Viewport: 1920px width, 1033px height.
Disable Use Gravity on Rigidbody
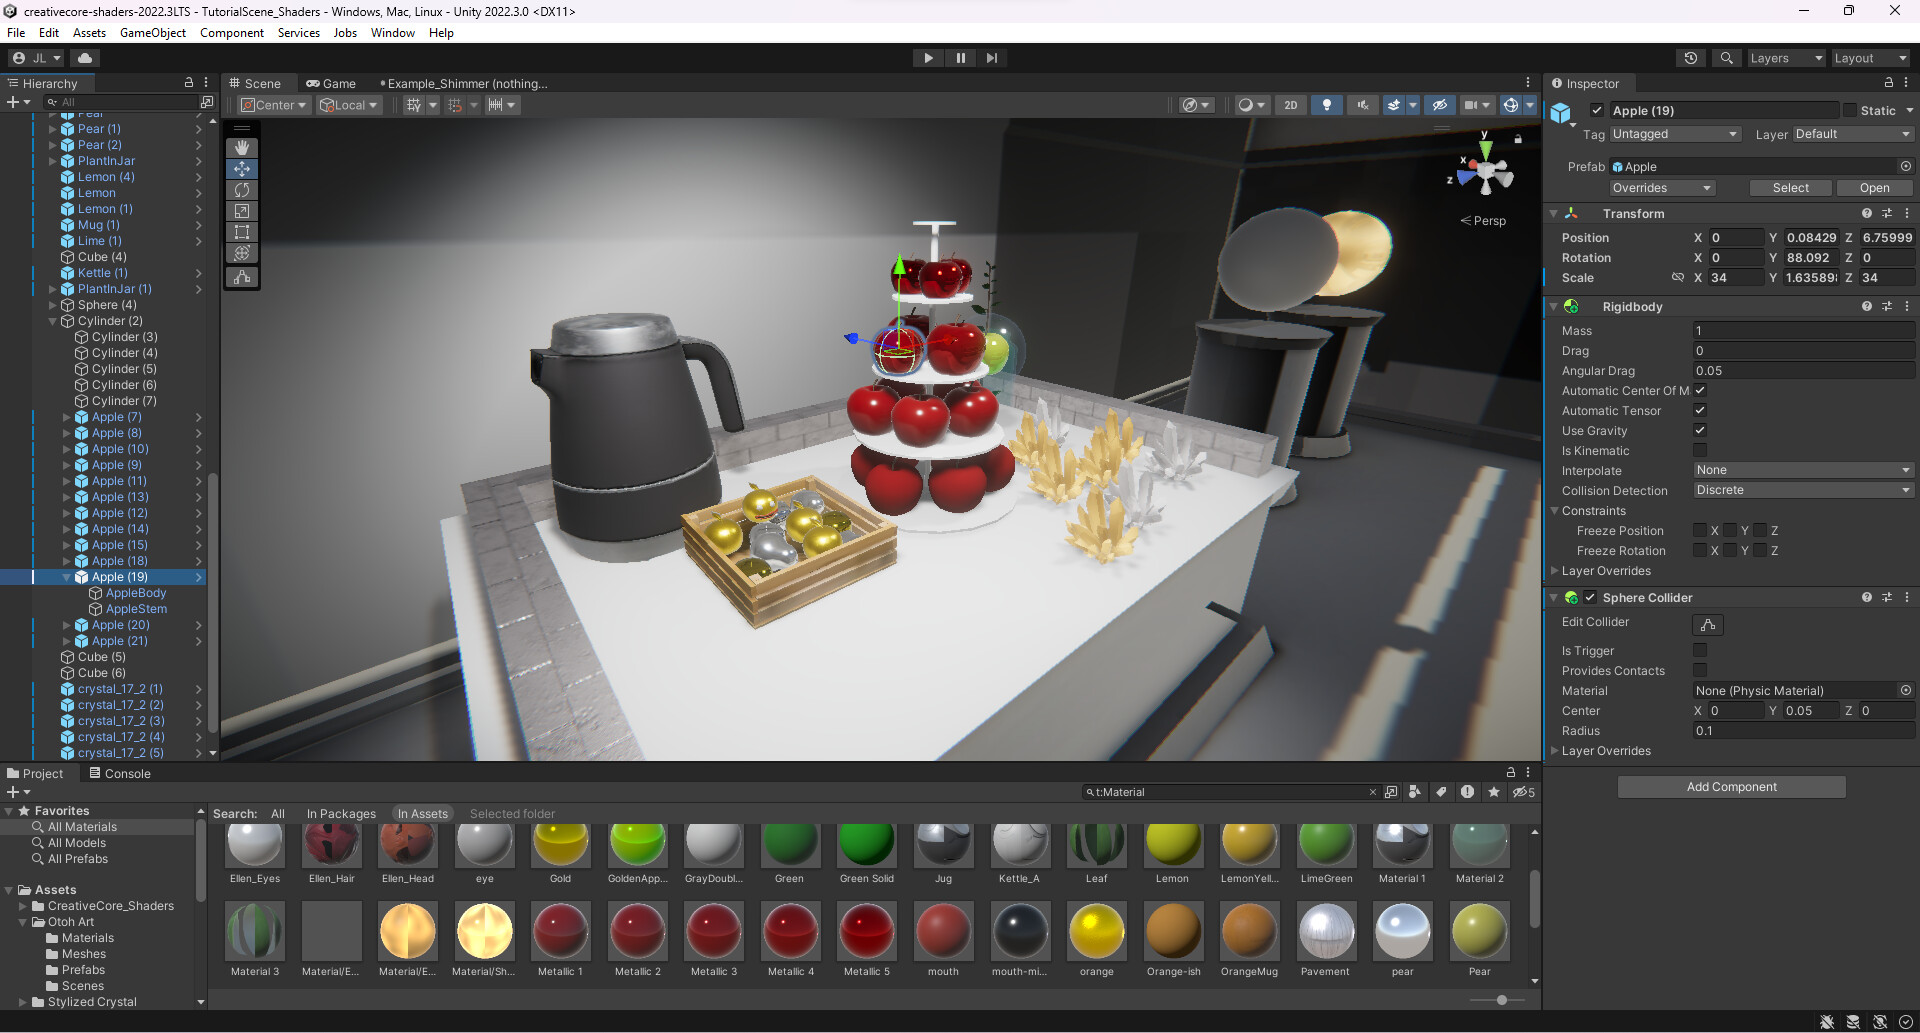coord(1699,430)
